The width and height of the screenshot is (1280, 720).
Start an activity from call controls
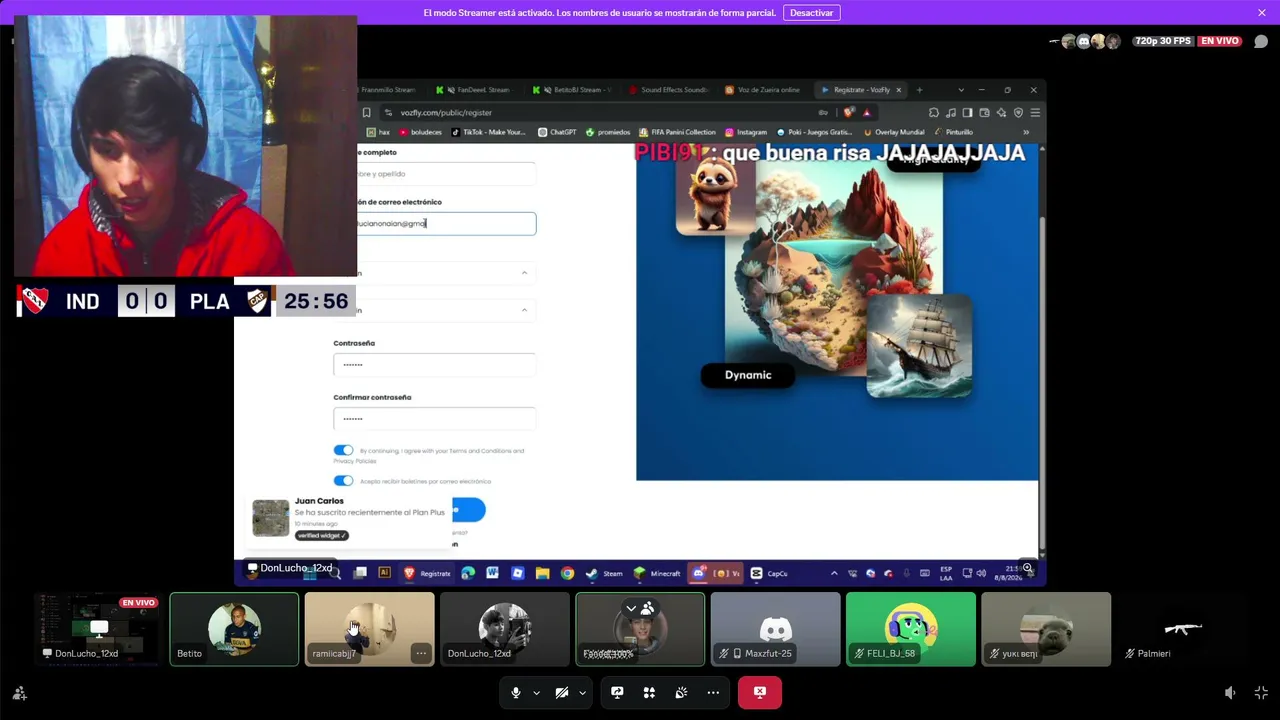(649, 692)
